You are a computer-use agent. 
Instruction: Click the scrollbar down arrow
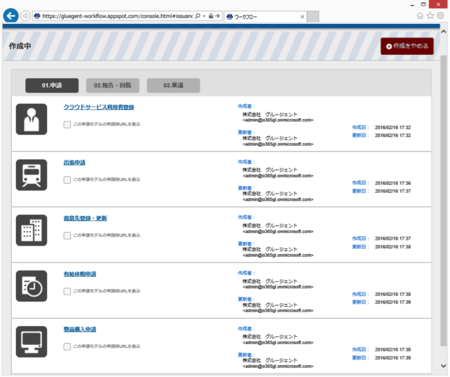point(443,366)
